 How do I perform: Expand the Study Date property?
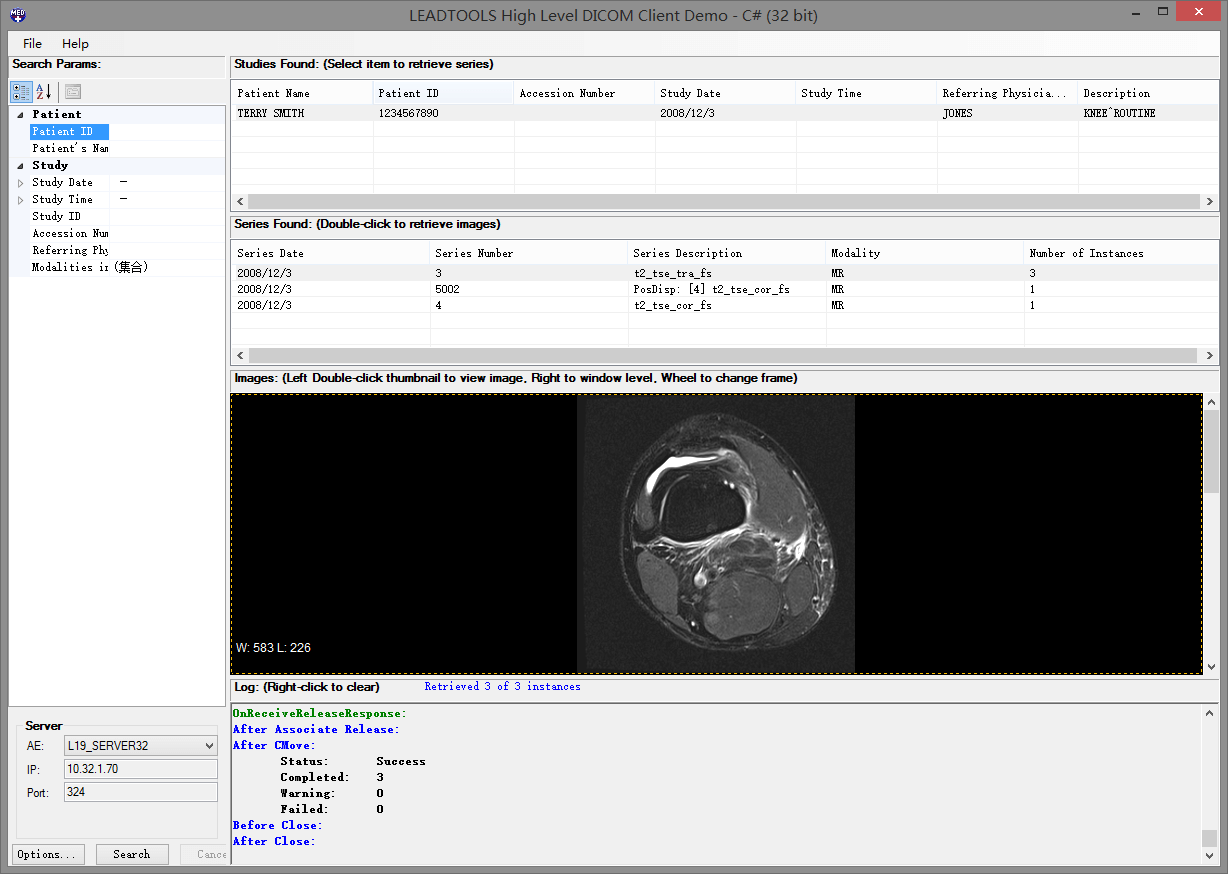coord(20,183)
